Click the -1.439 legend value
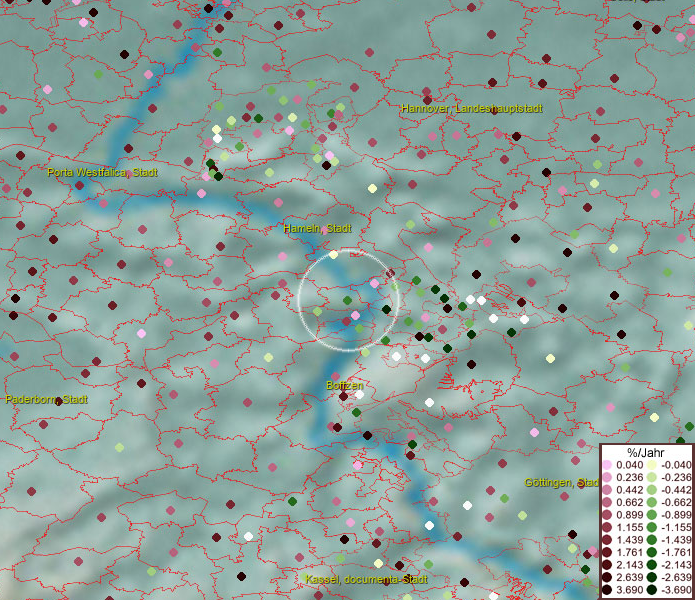This screenshot has width=695, height=600. coord(676,540)
